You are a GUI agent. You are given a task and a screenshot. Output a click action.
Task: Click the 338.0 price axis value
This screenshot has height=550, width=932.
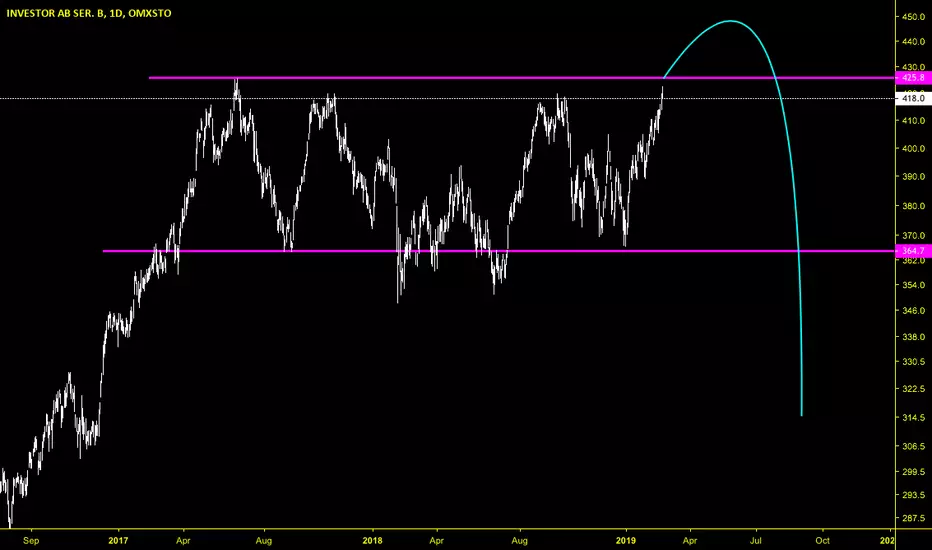(x=914, y=337)
